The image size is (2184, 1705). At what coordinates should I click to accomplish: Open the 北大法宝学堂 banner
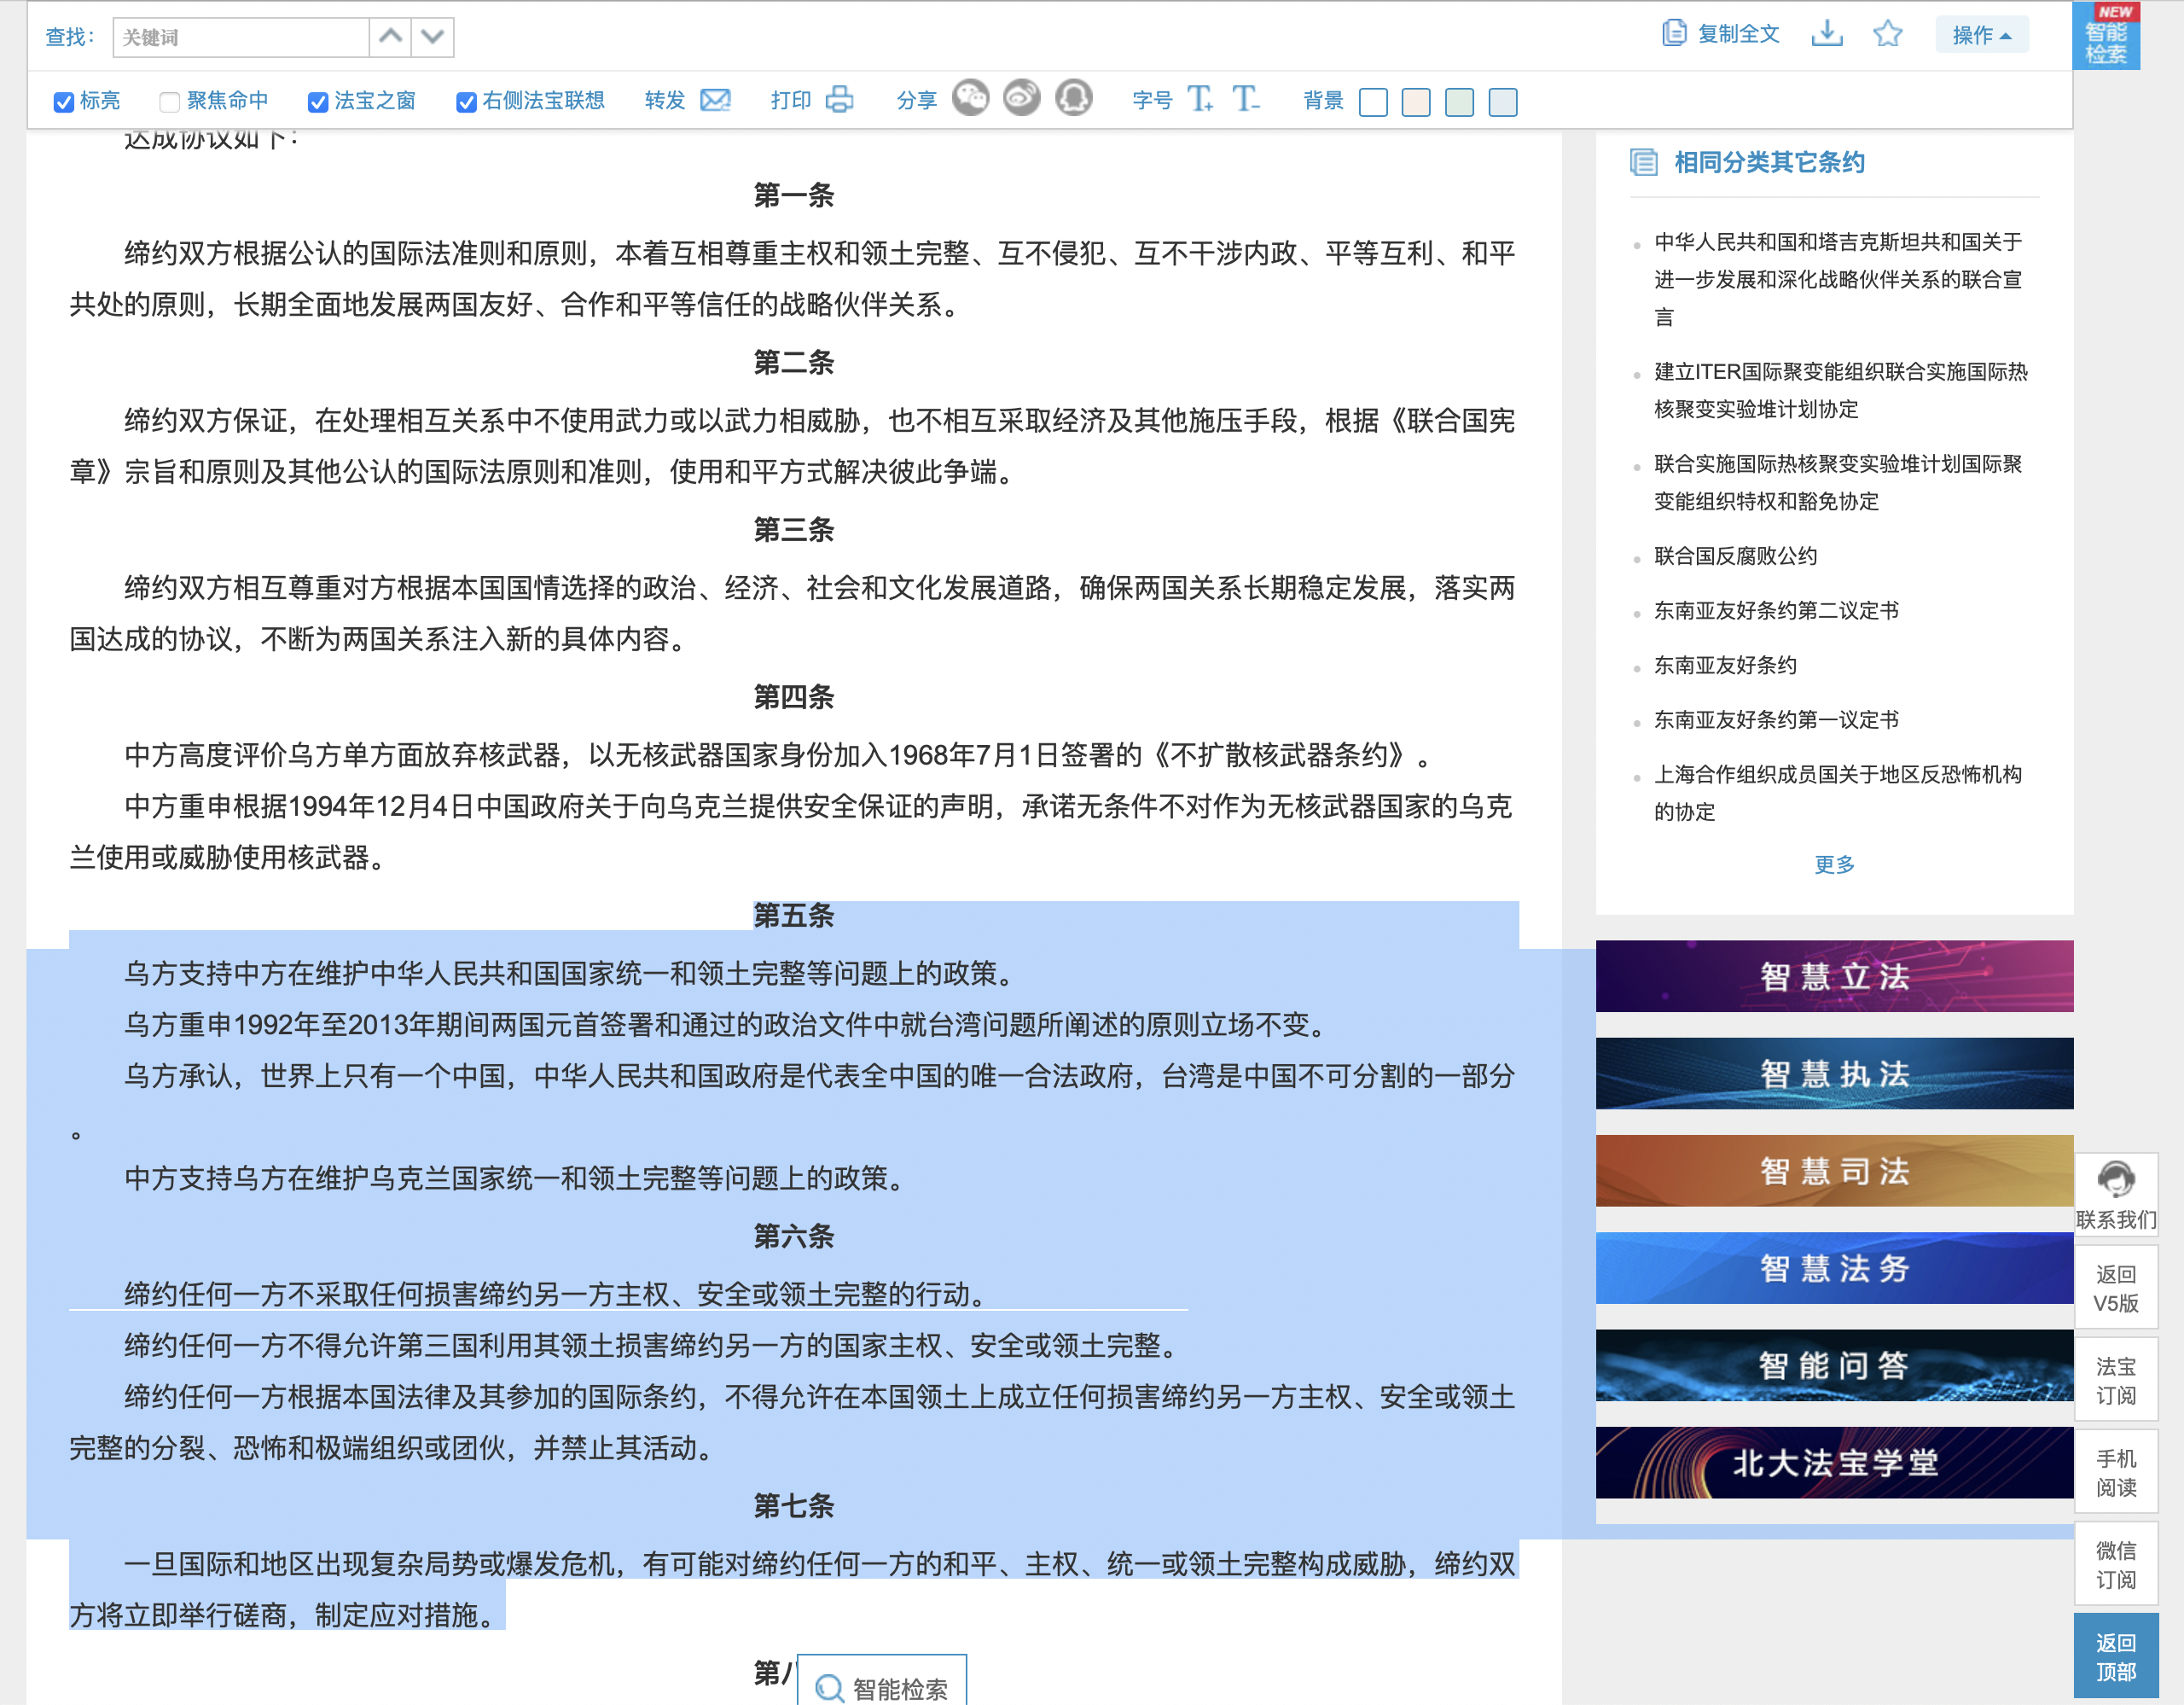[x=1834, y=1462]
